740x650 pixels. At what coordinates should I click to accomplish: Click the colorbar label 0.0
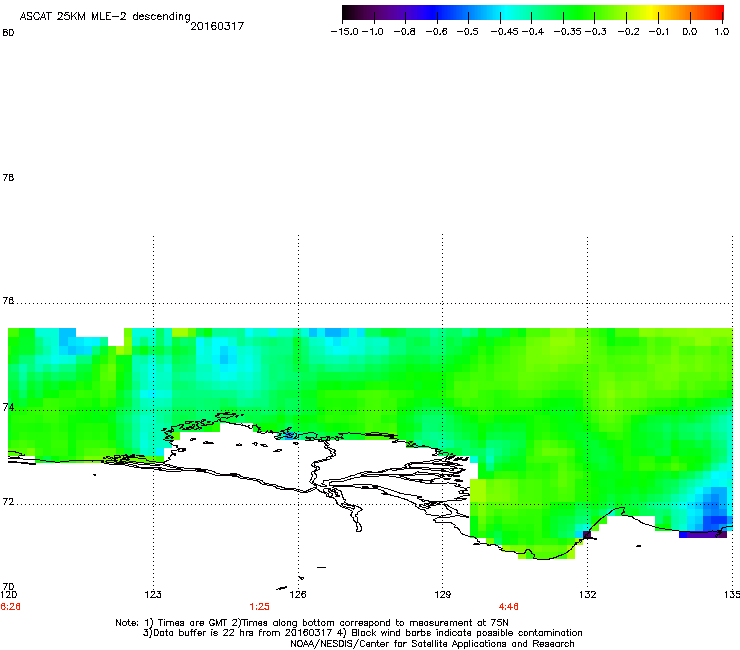[690, 32]
